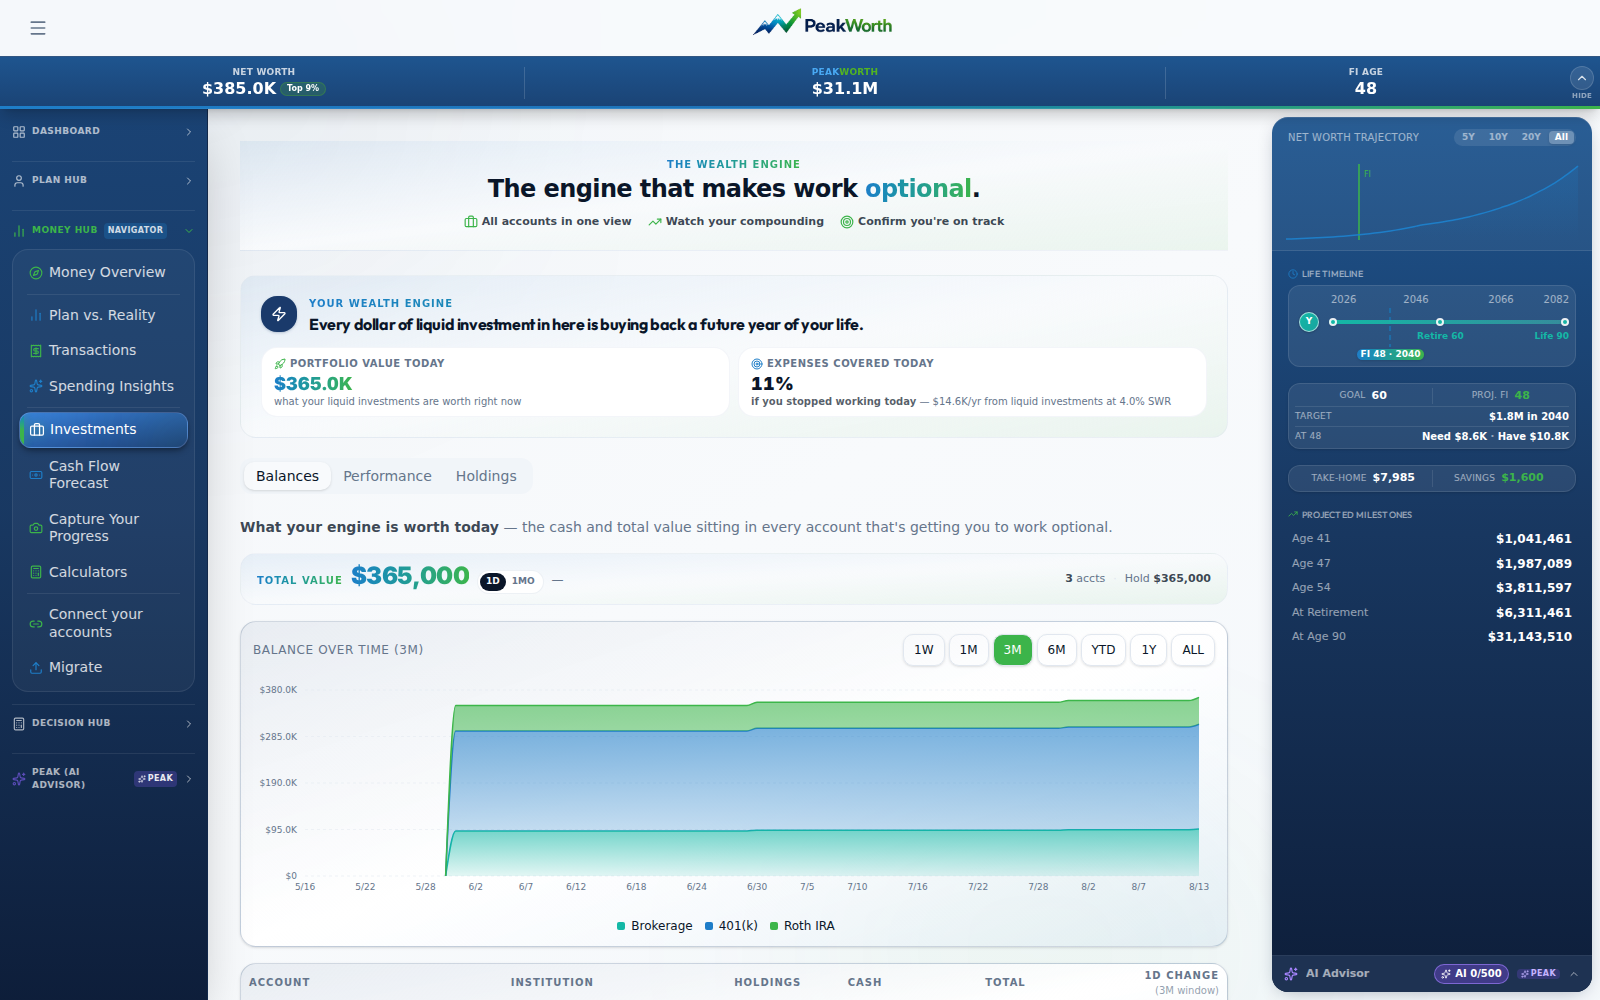Set balance chart range to 1W
1600x1000 pixels.
tap(924, 650)
